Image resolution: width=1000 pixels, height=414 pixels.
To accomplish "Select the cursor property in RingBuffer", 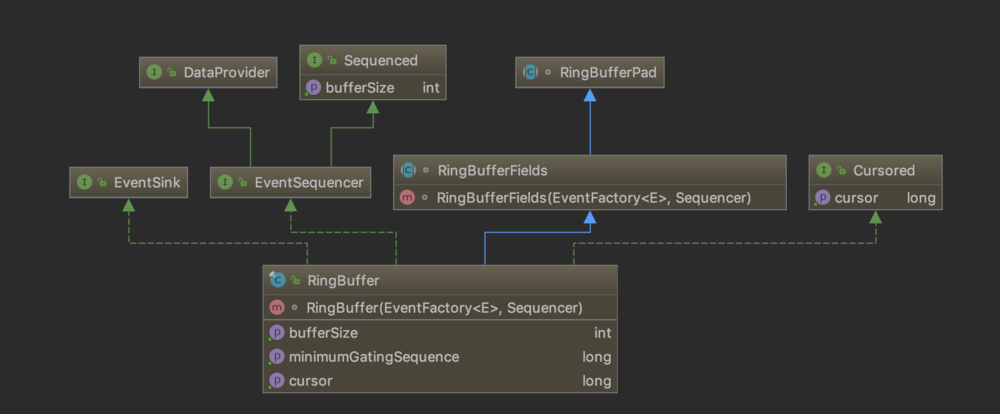I will pyautogui.click(x=310, y=381).
